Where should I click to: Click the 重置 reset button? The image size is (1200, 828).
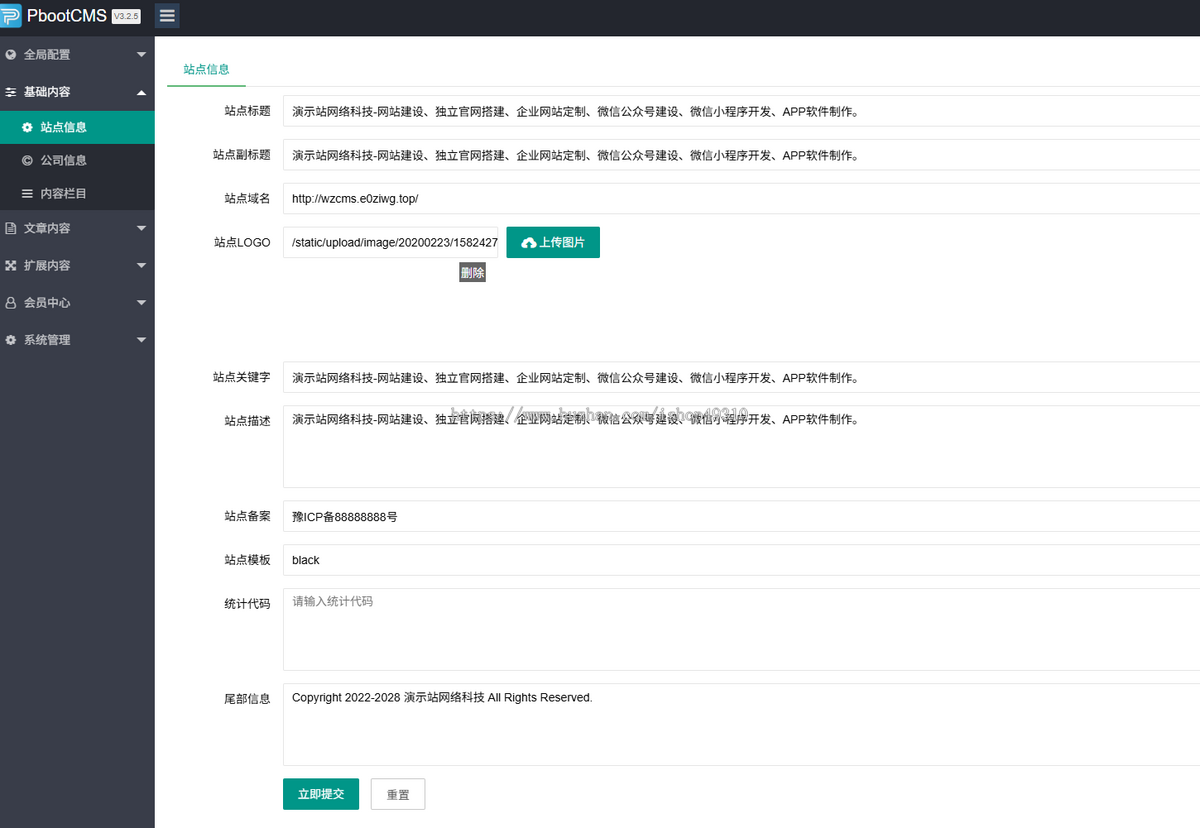398,794
